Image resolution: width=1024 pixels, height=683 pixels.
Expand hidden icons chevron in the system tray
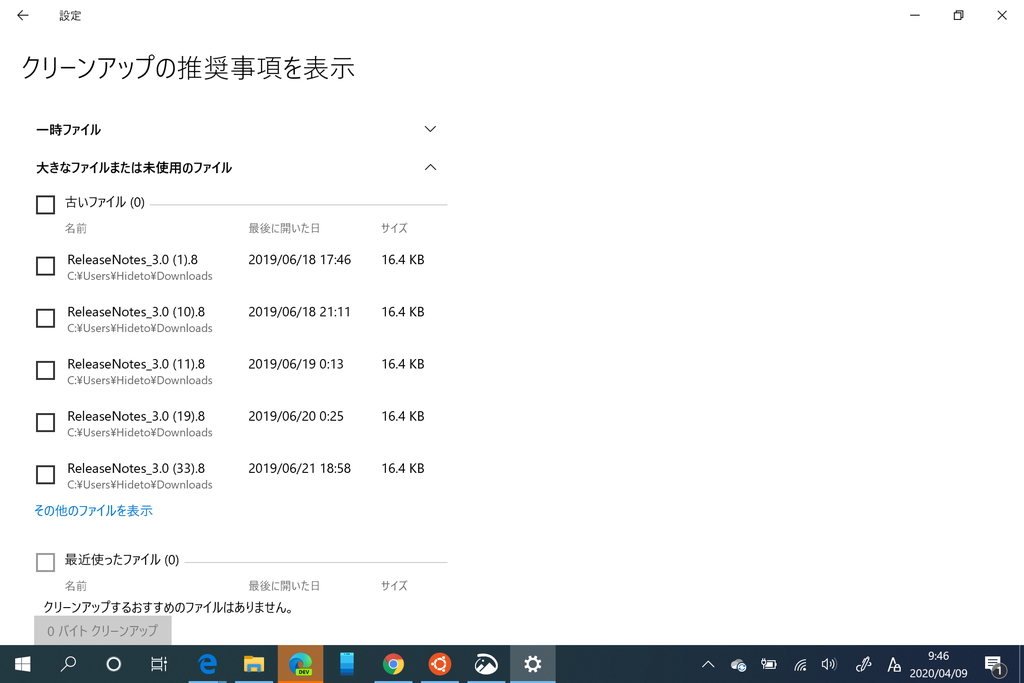(707, 663)
